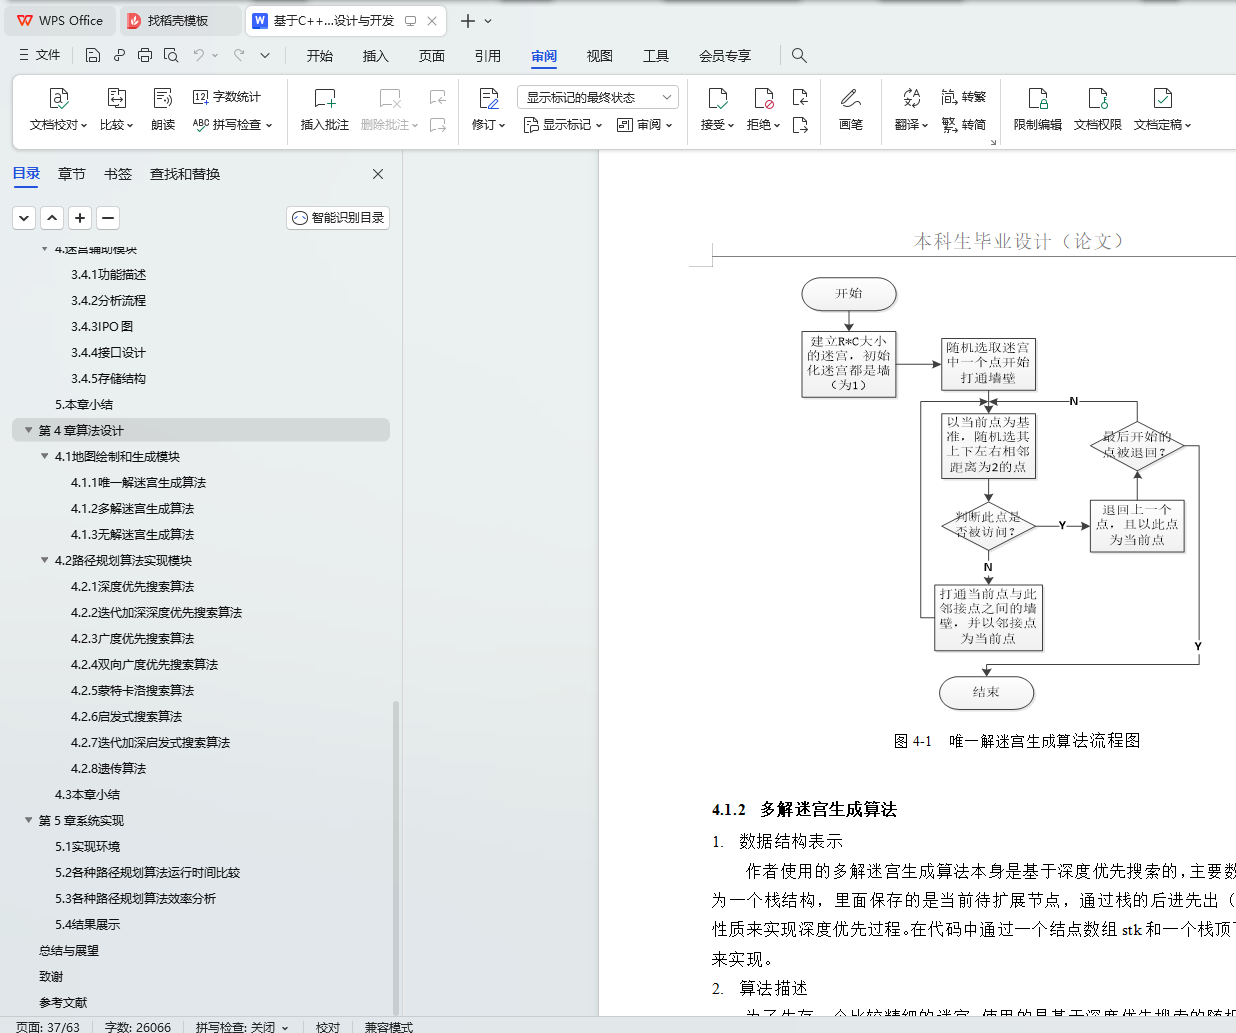Click the 翻译 translate icon

pyautogui.click(x=911, y=98)
